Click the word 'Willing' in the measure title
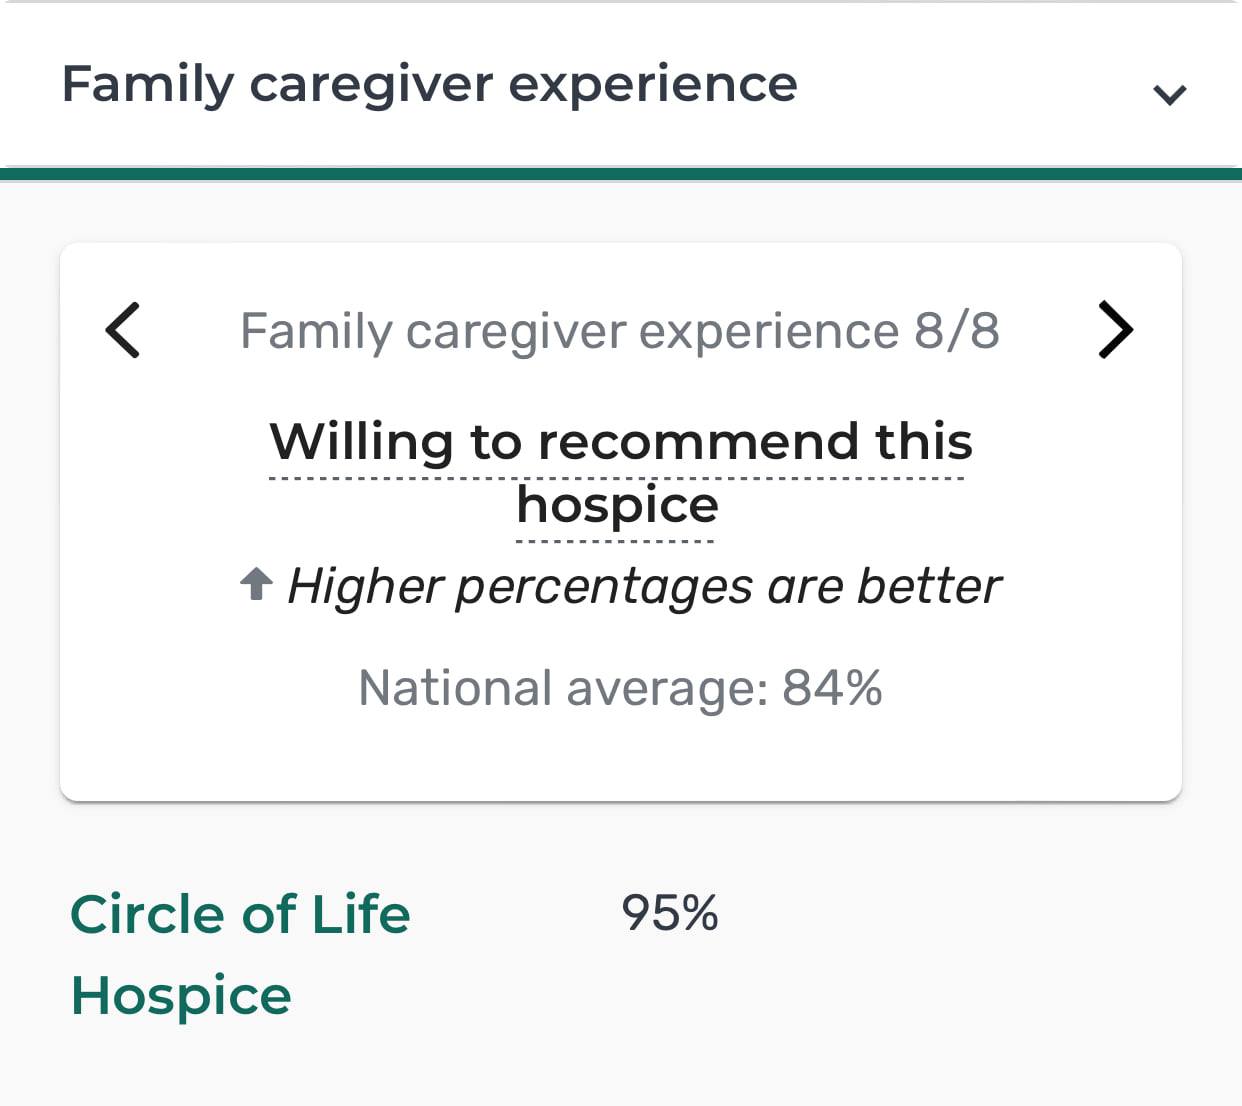The width and height of the screenshot is (1242, 1106). tap(362, 441)
